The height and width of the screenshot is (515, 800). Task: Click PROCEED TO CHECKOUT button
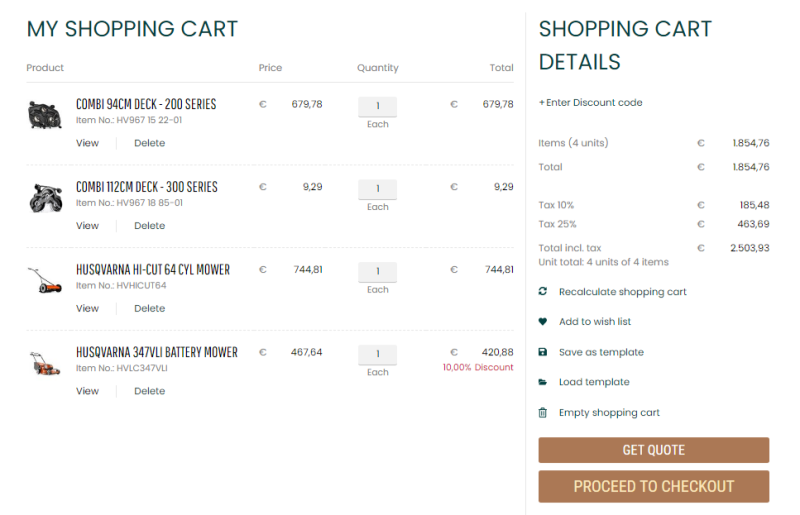tap(654, 486)
